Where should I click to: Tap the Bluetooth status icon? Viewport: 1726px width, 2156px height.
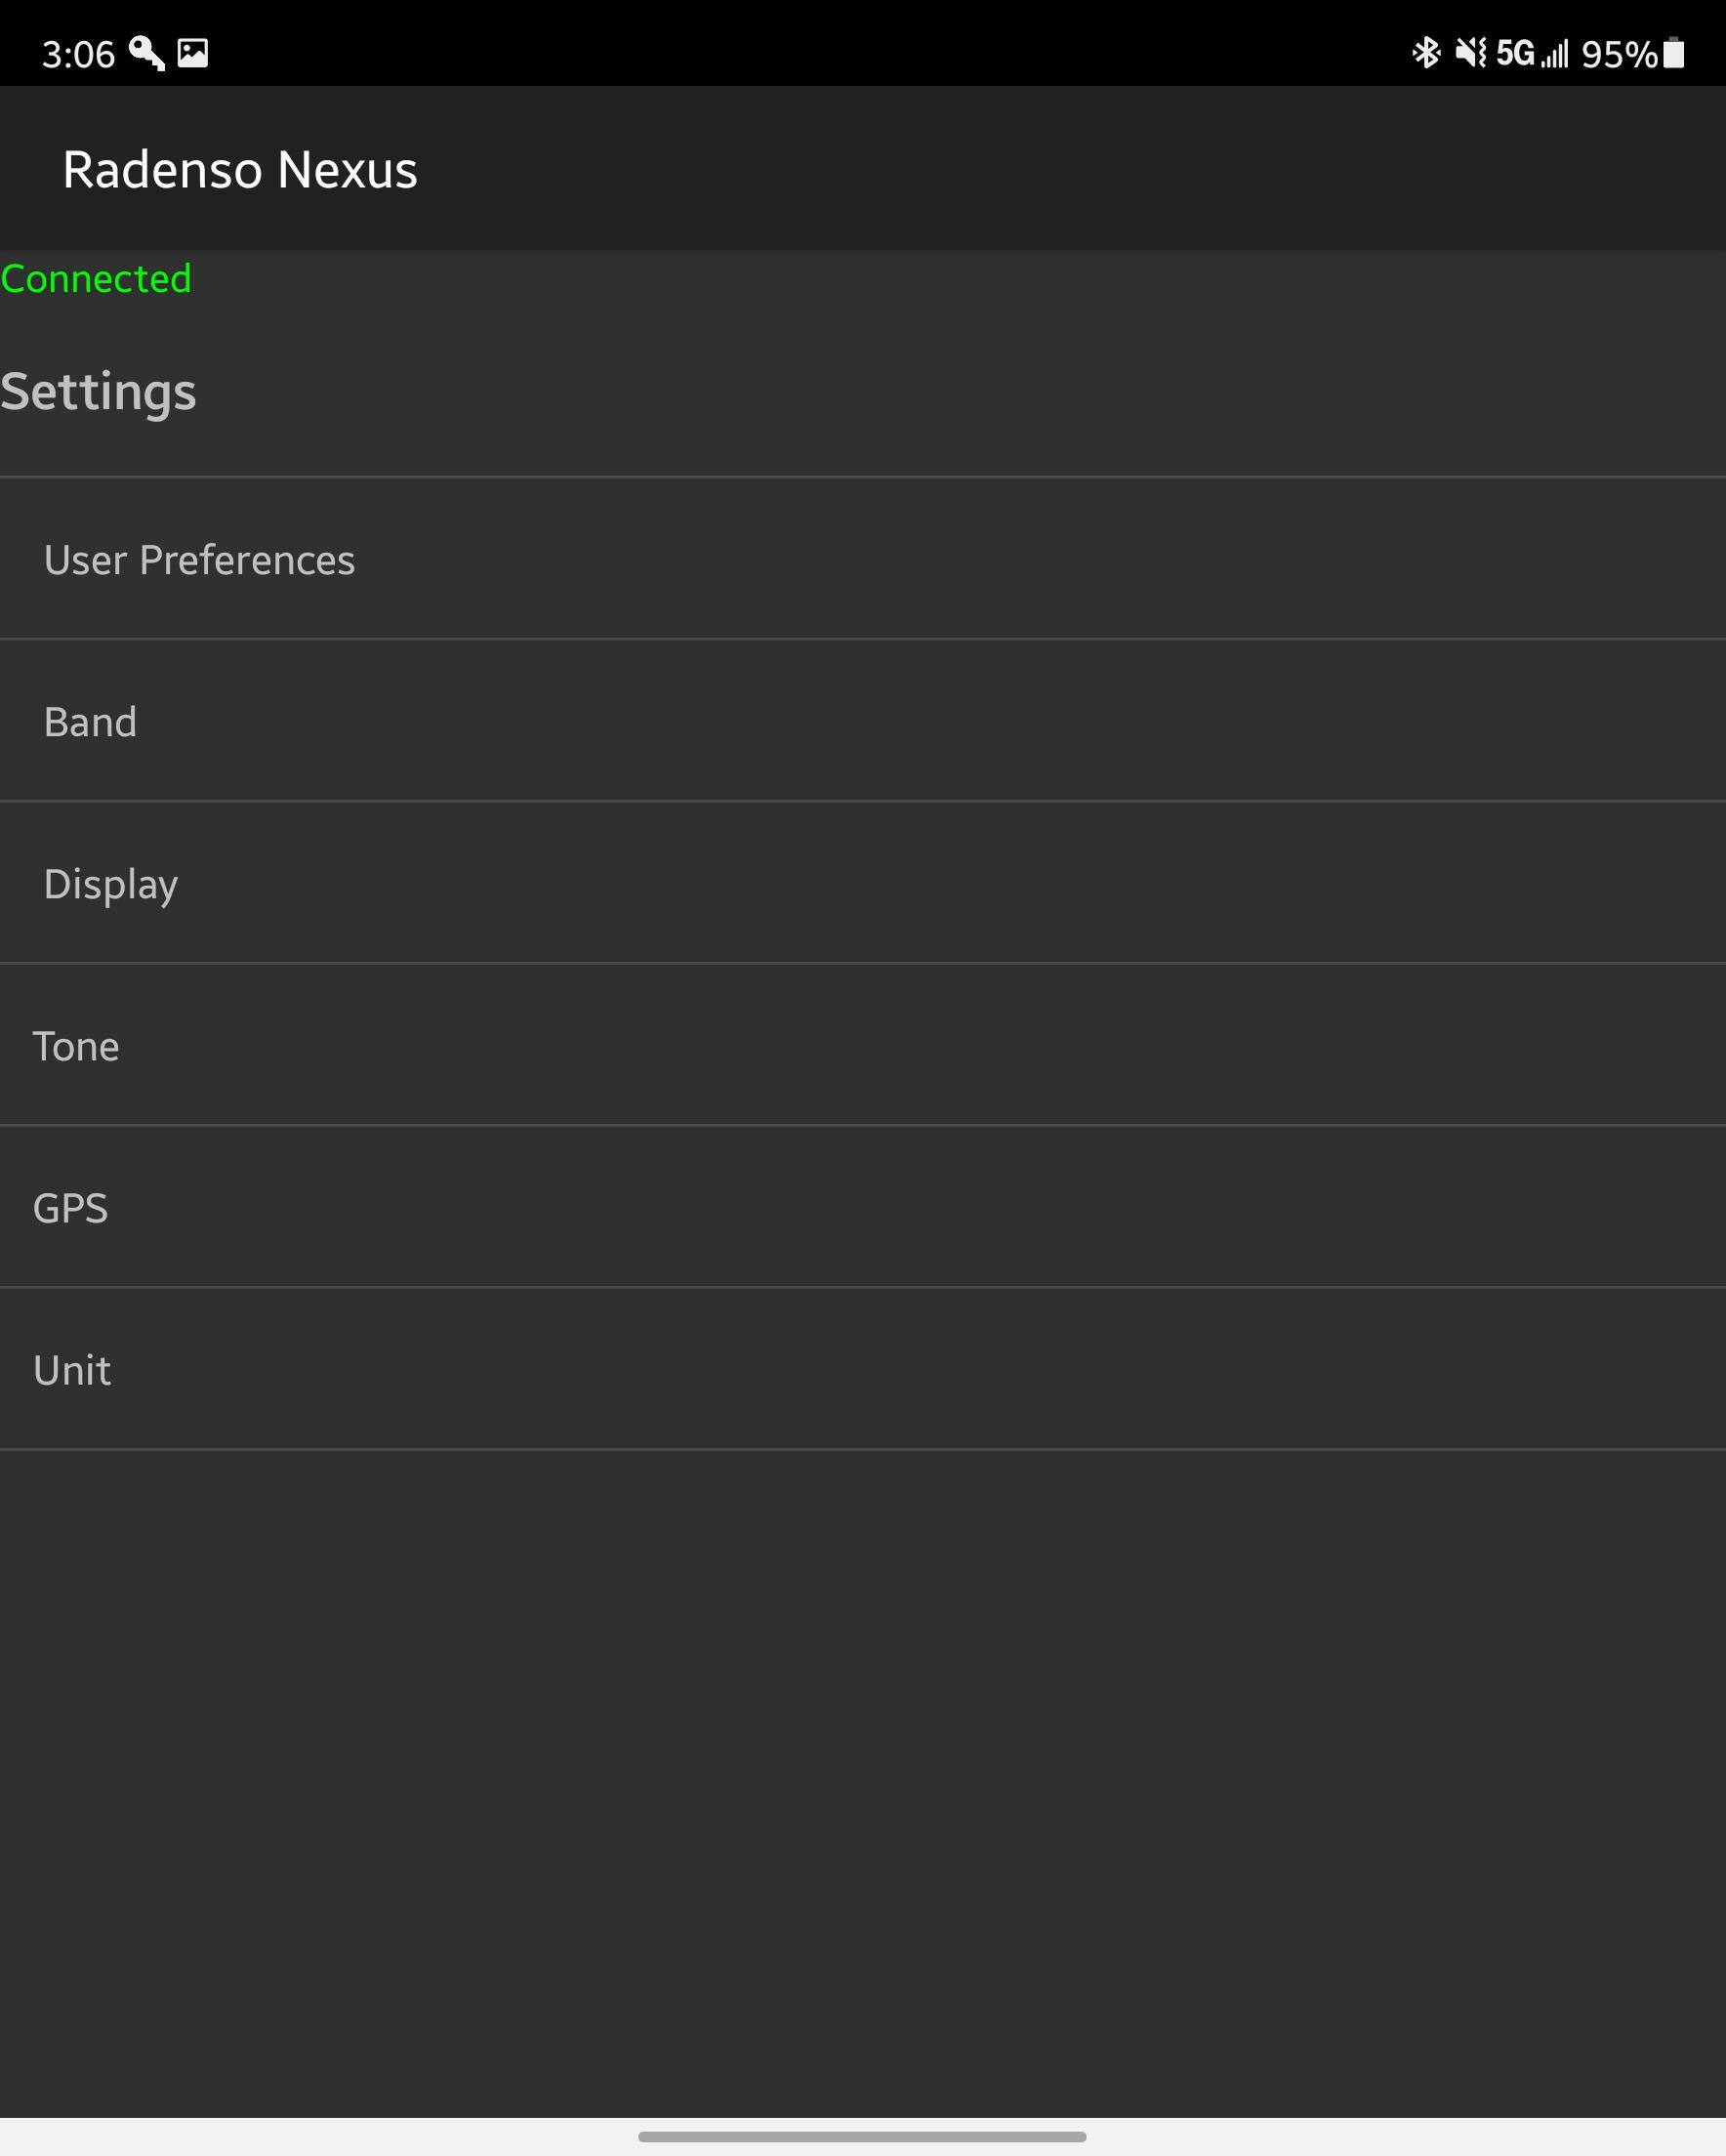point(1425,53)
